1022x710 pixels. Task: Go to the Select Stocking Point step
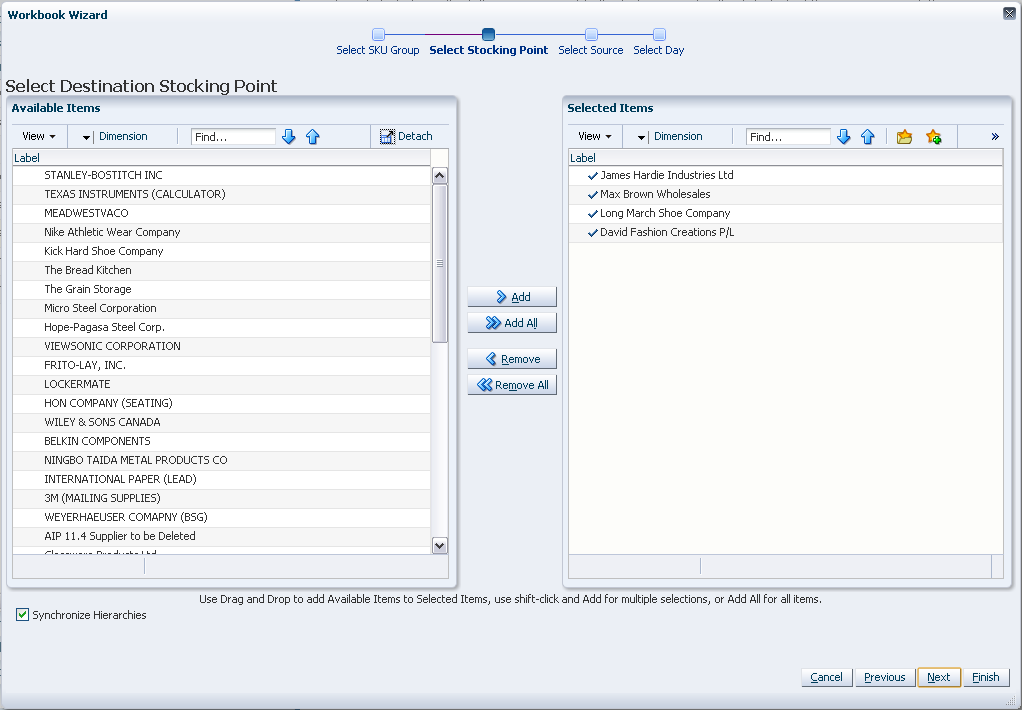point(488,42)
